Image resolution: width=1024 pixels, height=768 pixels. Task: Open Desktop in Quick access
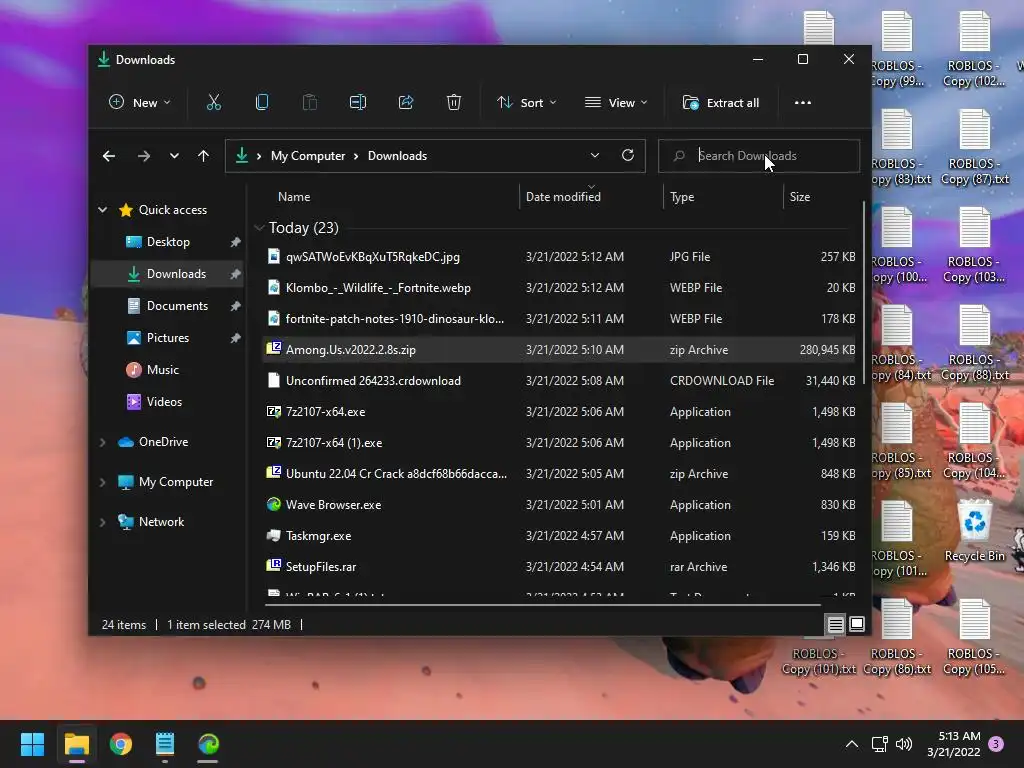click(168, 242)
